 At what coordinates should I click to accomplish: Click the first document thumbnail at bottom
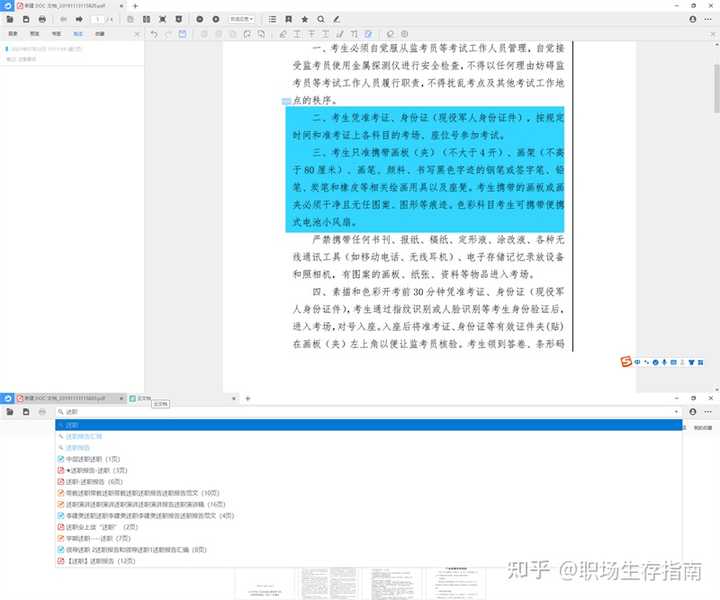click(264, 583)
